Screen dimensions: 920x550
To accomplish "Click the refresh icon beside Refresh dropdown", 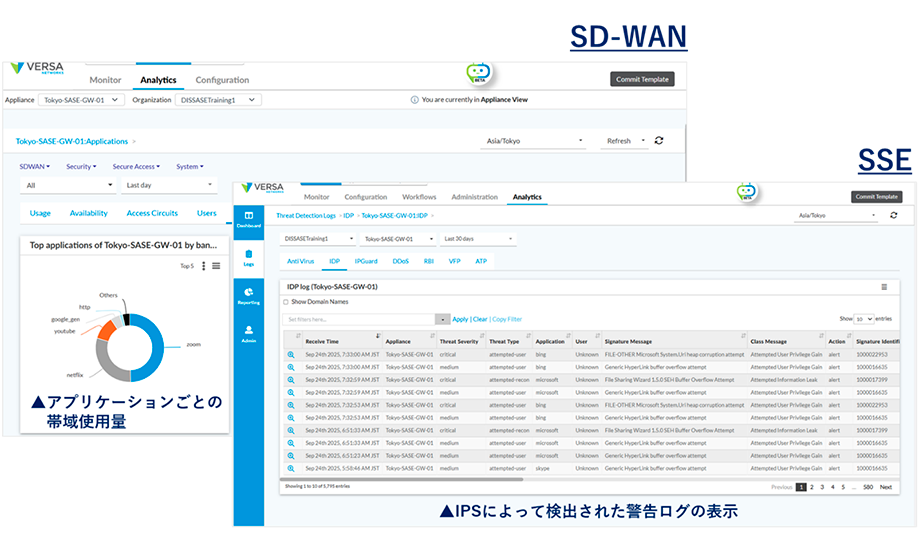I will pos(659,141).
